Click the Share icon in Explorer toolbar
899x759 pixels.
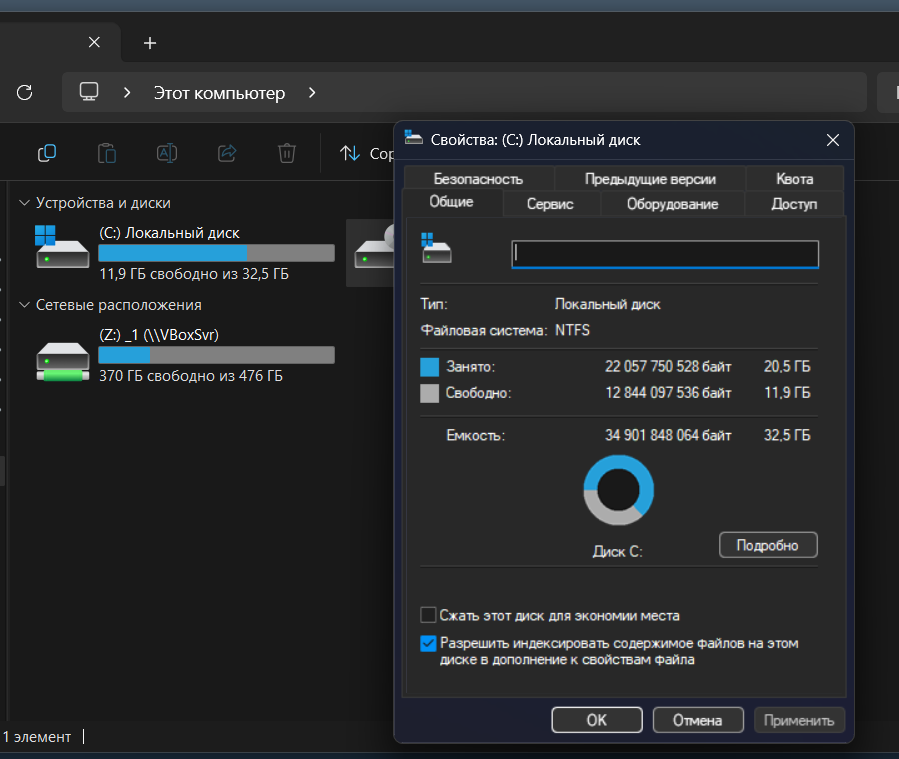coord(227,153)
